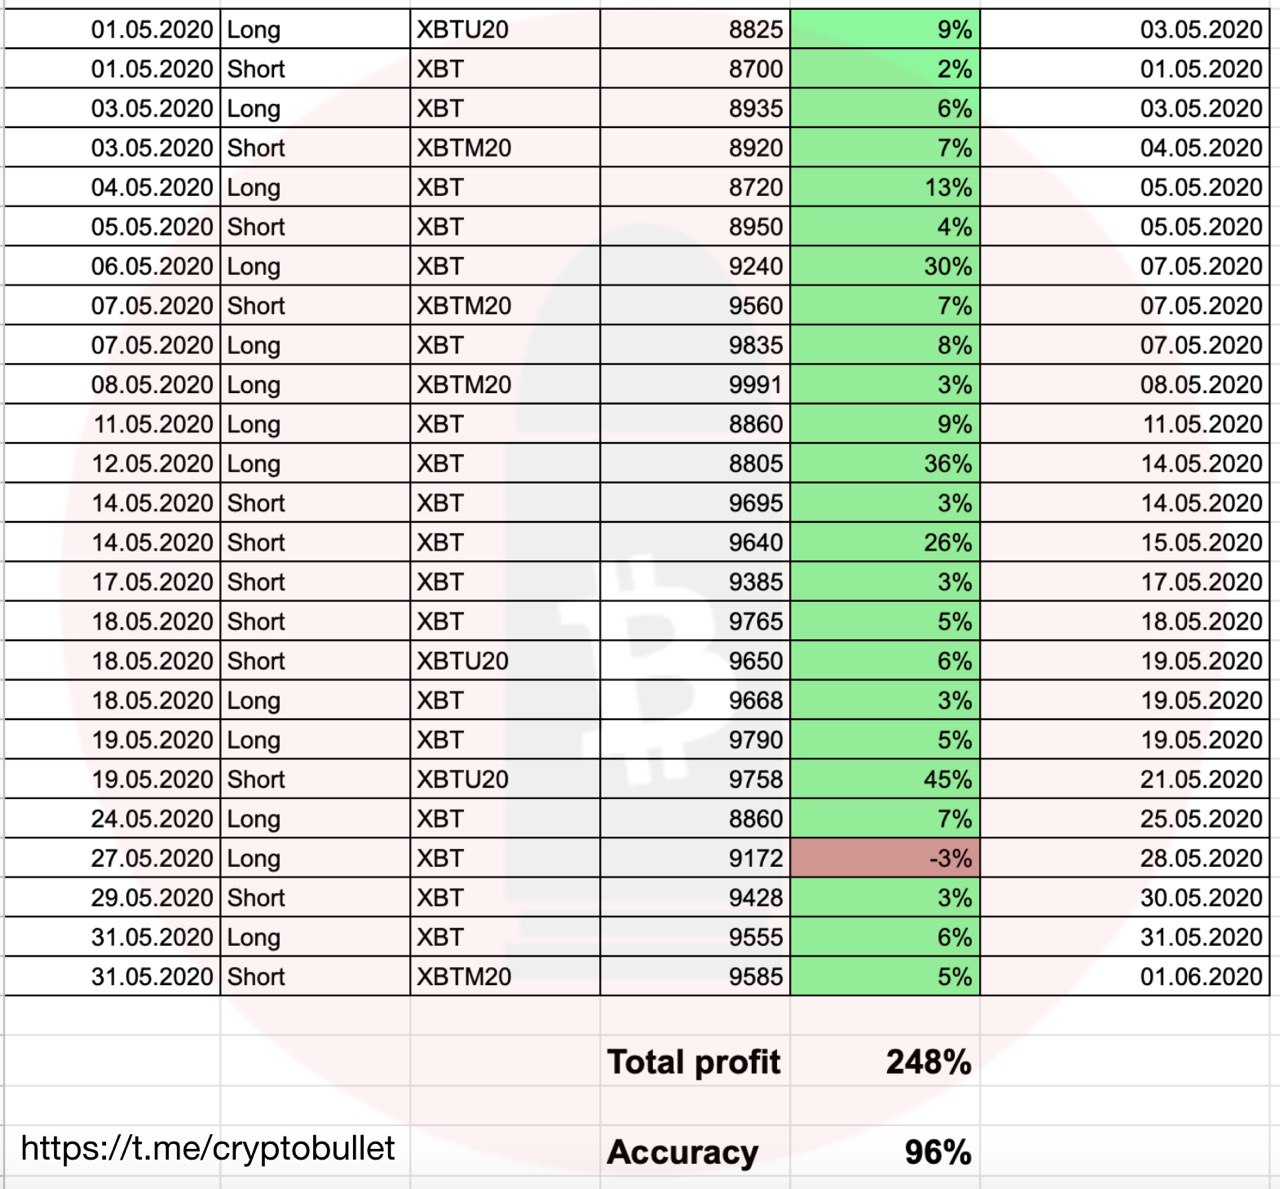Click the 30% profit cell
Screen dimensions: 1280x1189
(885, 267)
